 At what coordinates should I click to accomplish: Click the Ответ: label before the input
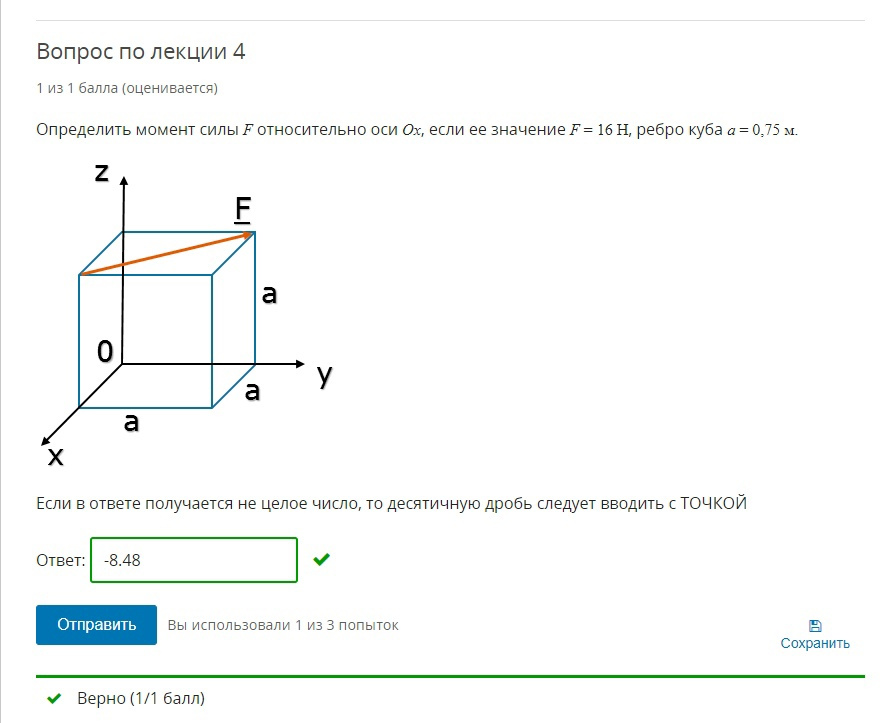[x=61, y=560]
